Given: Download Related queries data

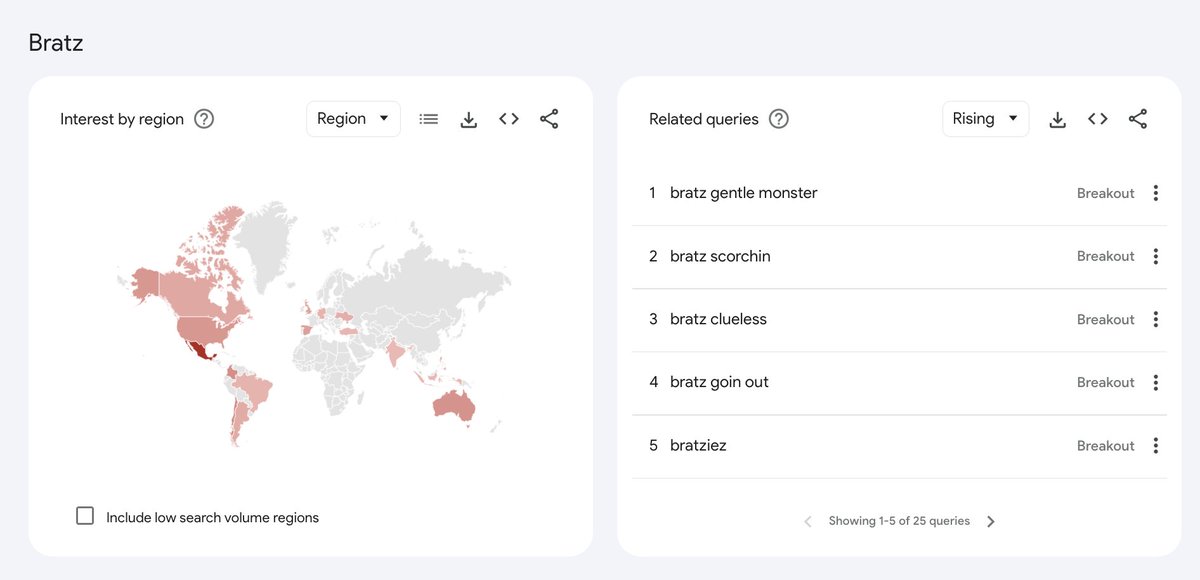Looking at the screenshot, I should [1057, 119].
